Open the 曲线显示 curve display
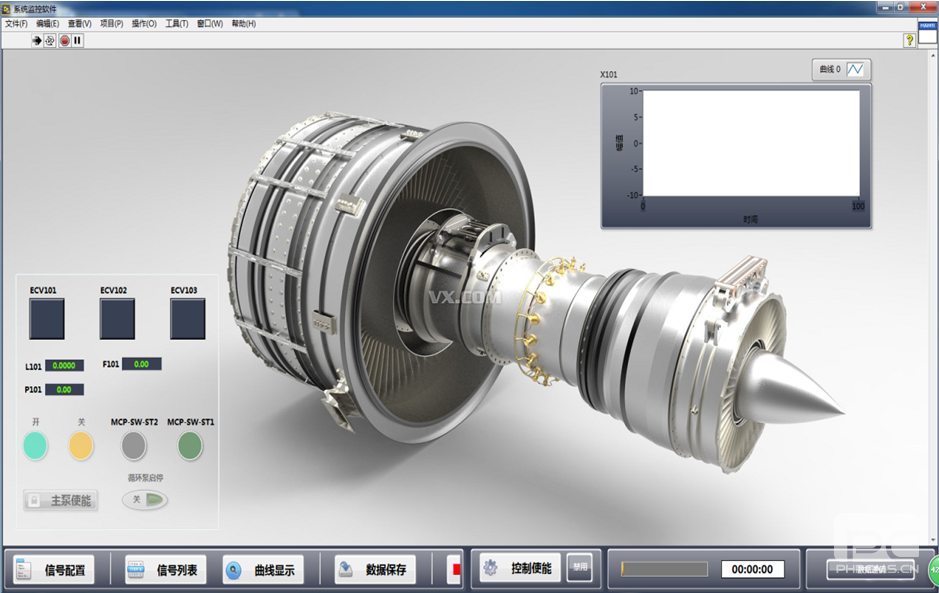939x593 pixels. [x=262, y=570]
